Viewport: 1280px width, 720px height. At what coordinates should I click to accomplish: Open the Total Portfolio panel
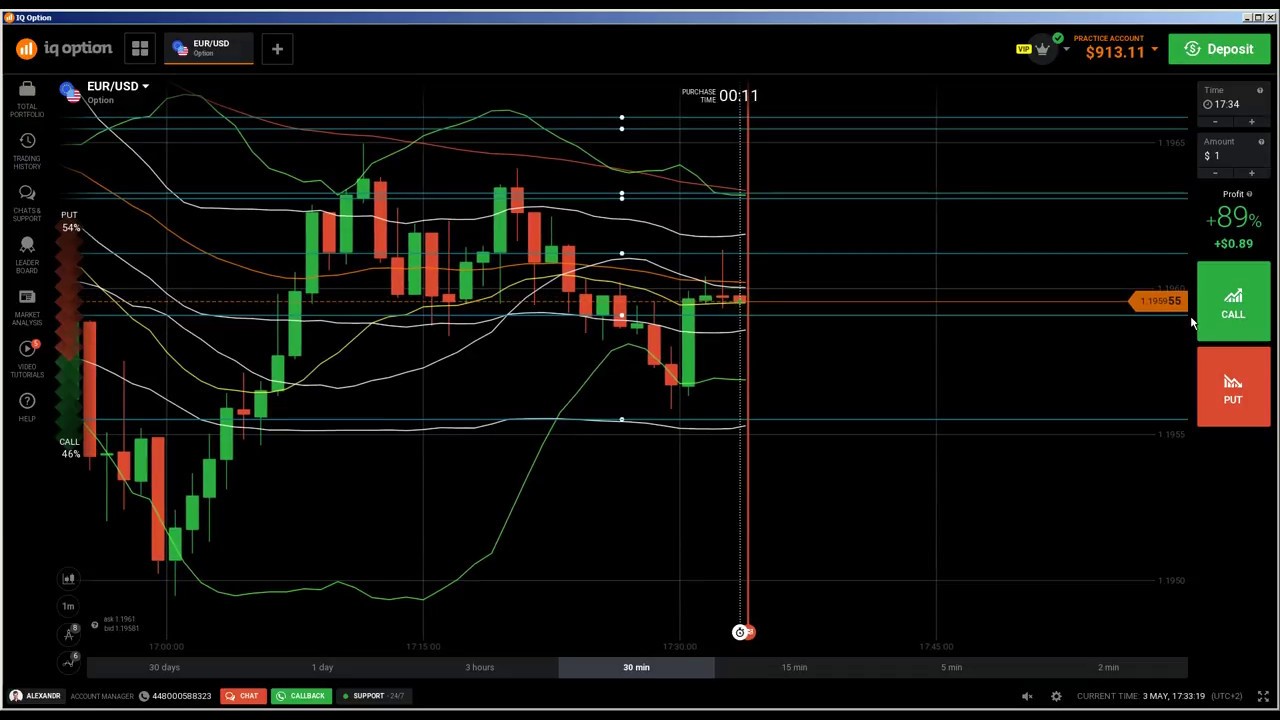(x=27, y=98)
